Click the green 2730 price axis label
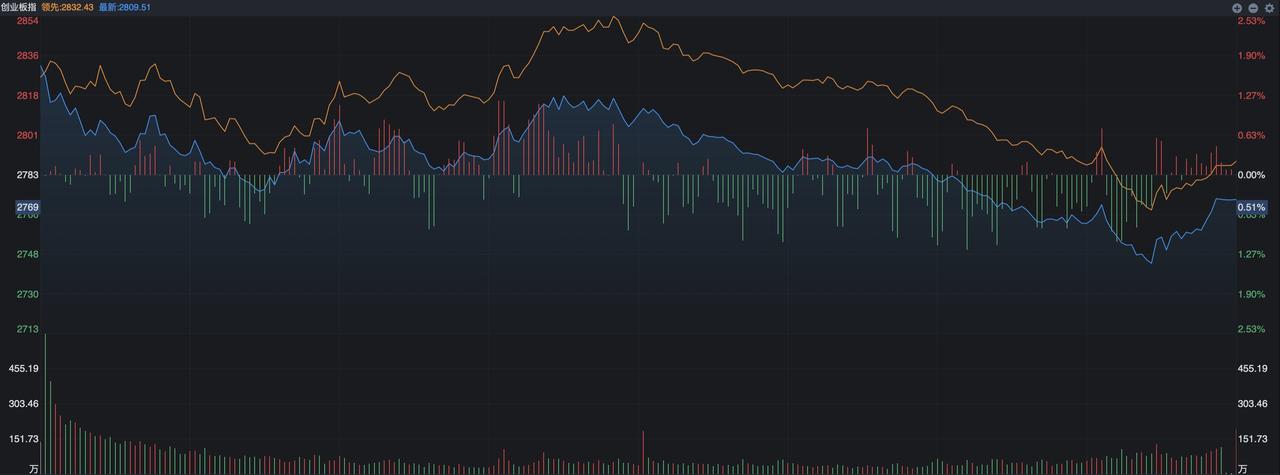Screen dimensions: 1280x475 [x=28, y=294]
